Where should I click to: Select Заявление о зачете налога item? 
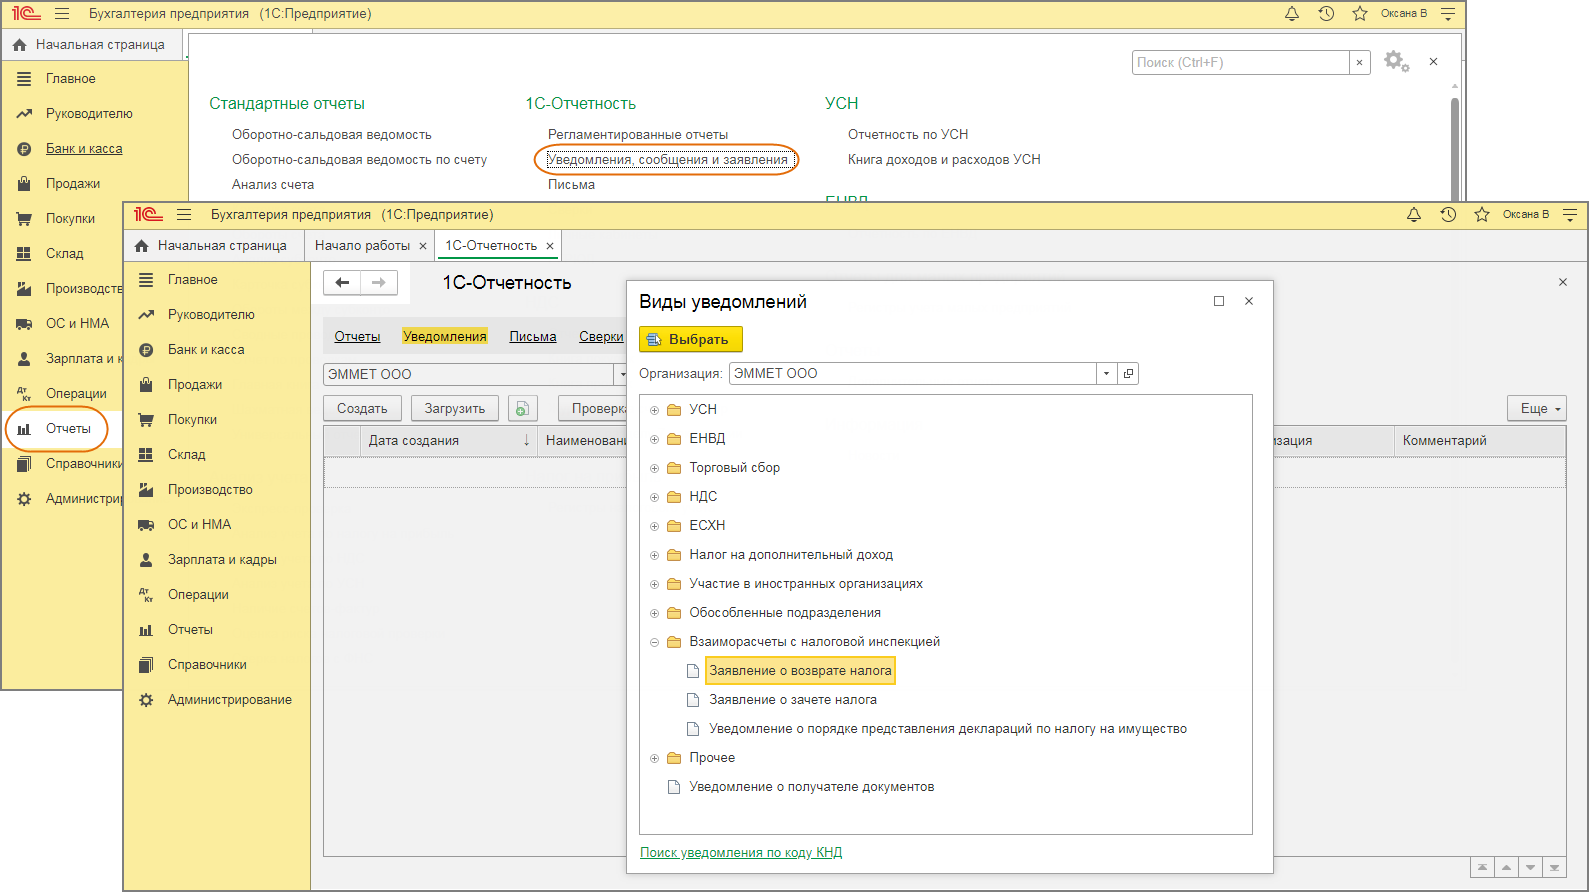pos(792,700)
